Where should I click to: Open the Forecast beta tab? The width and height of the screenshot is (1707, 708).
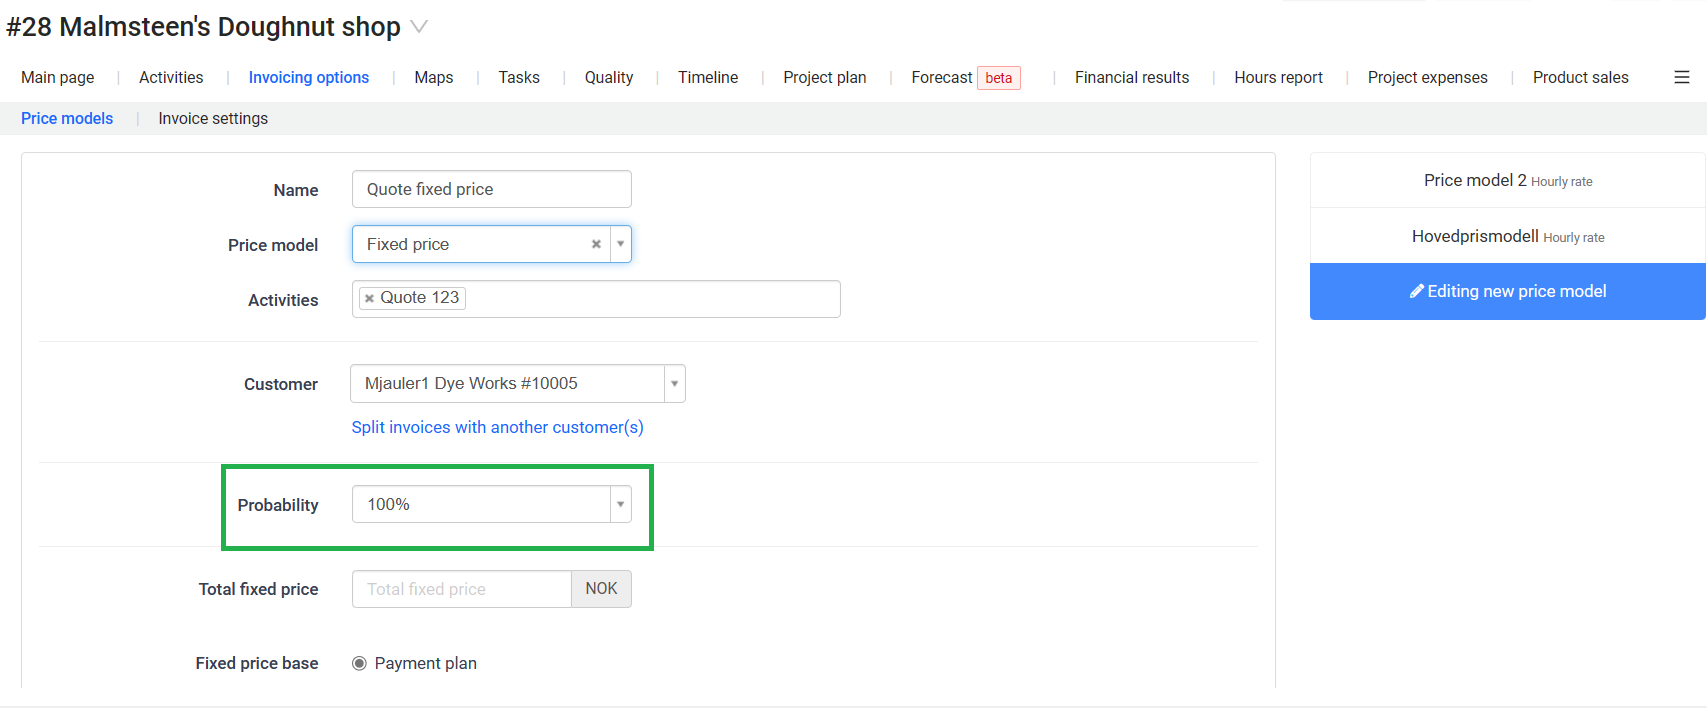click(x=966, y=77)
